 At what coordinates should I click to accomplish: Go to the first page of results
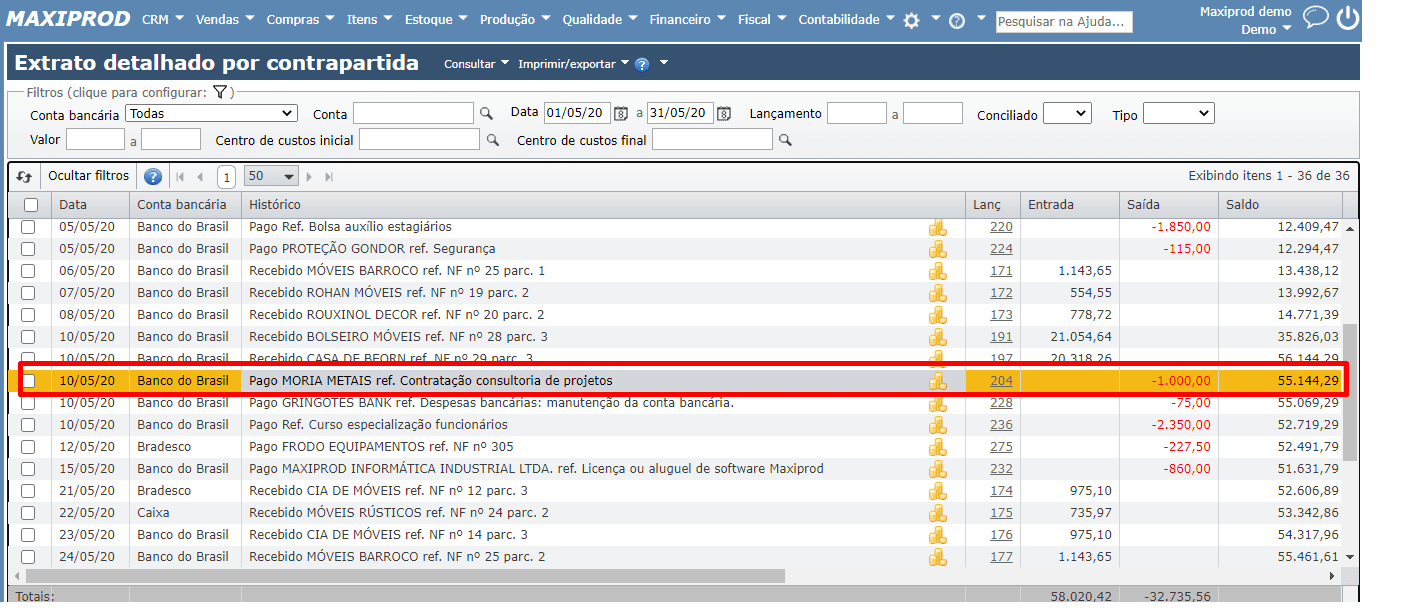pyautogui.click(x=181, y=177)
